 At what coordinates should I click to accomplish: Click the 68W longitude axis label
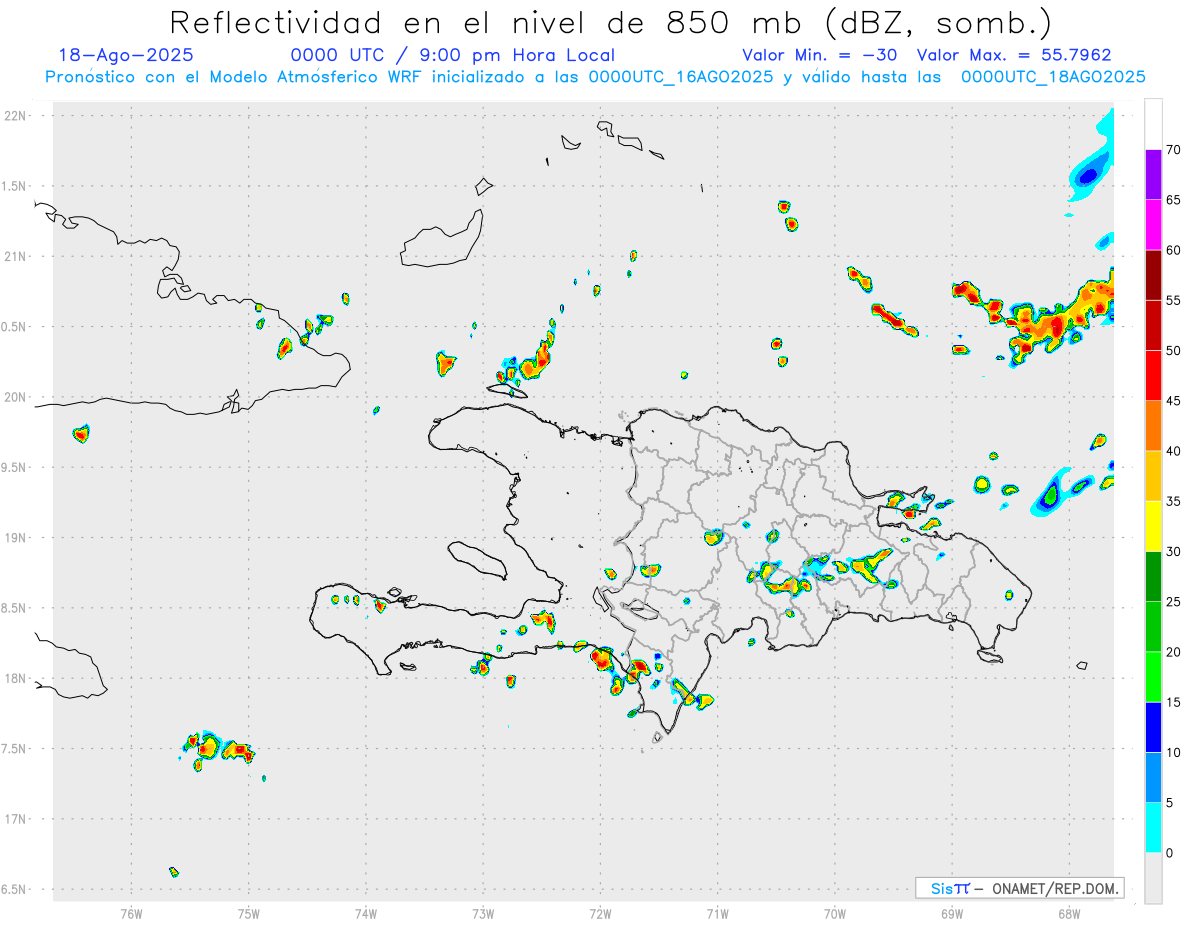tap(1068, 913)
